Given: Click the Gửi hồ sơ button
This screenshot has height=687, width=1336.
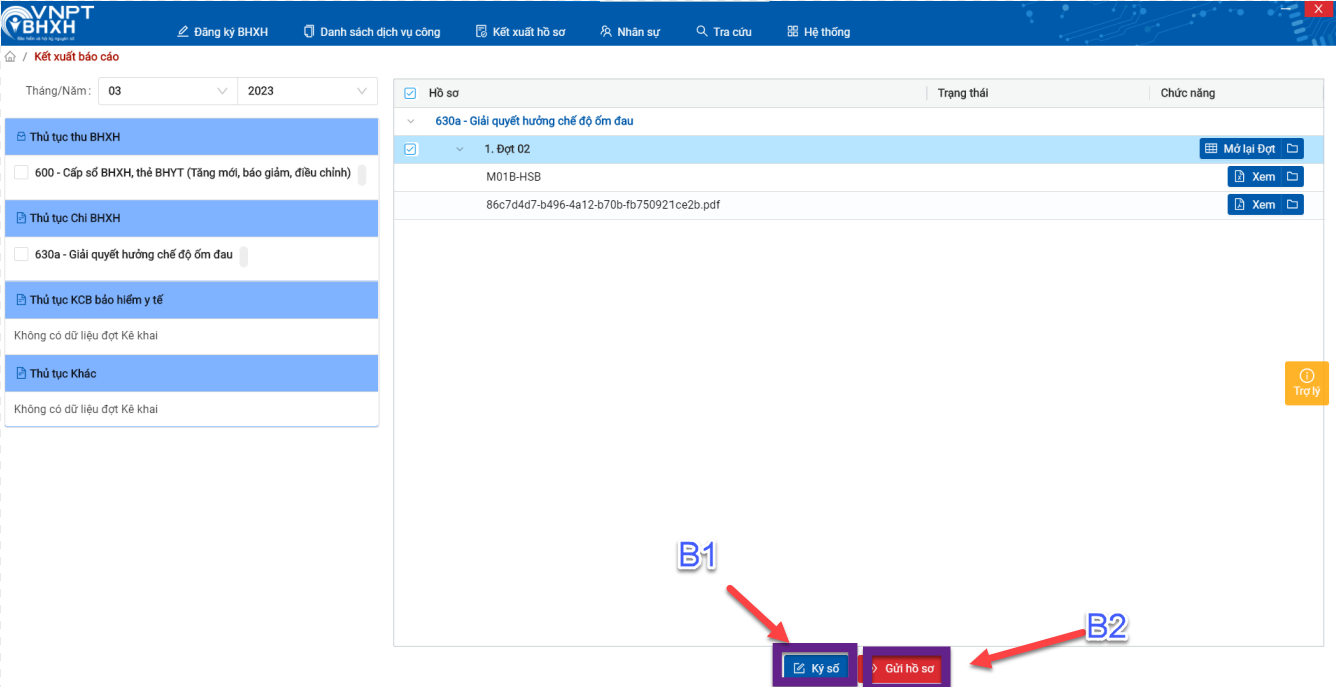Looking at the screenshot, I should coord(906,668).
